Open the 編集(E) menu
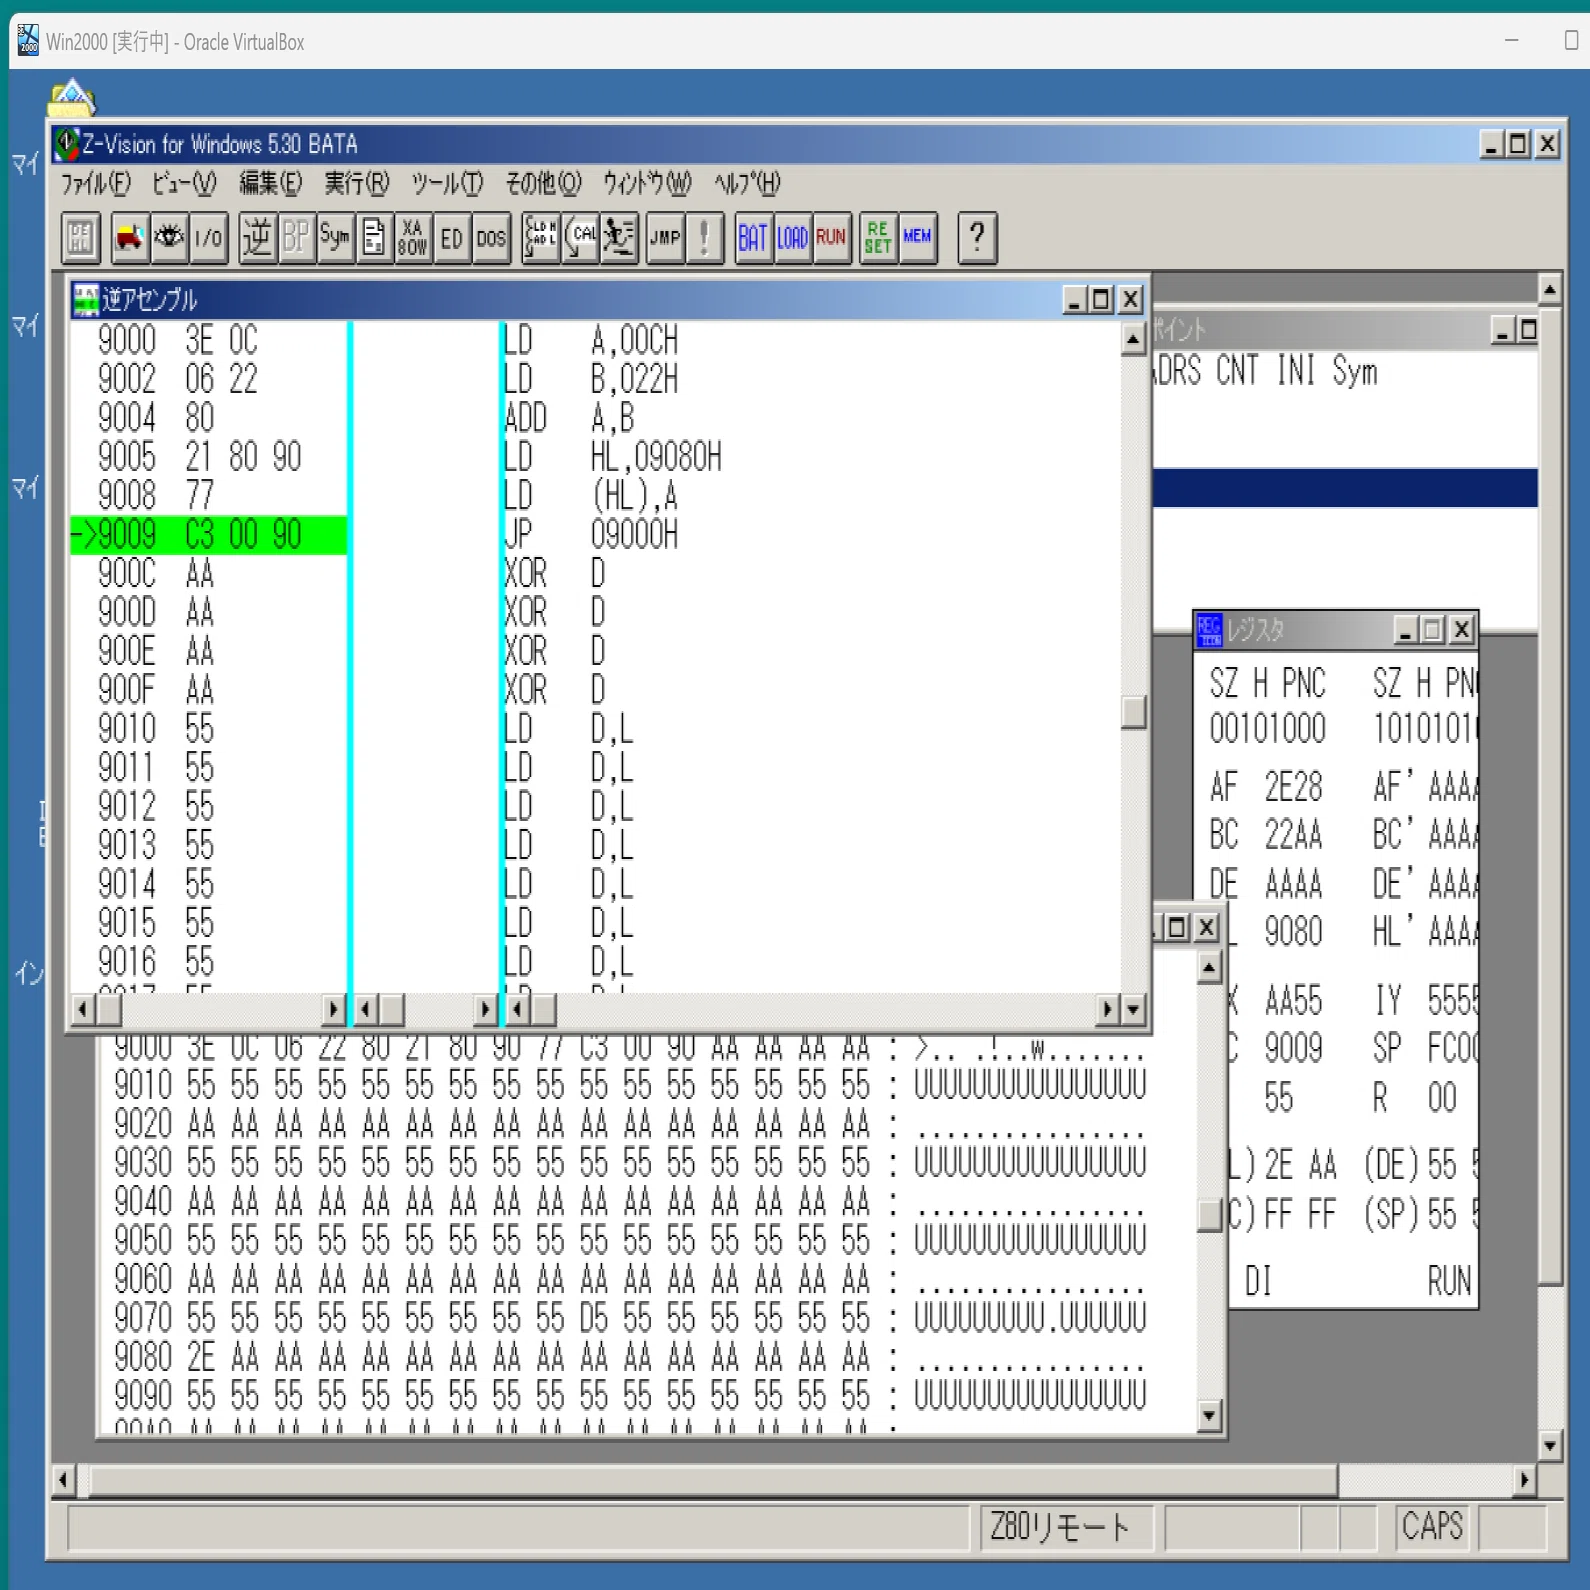Image resolution: width=1590 pixels, height=1590 pixels. tap(270, 184)
